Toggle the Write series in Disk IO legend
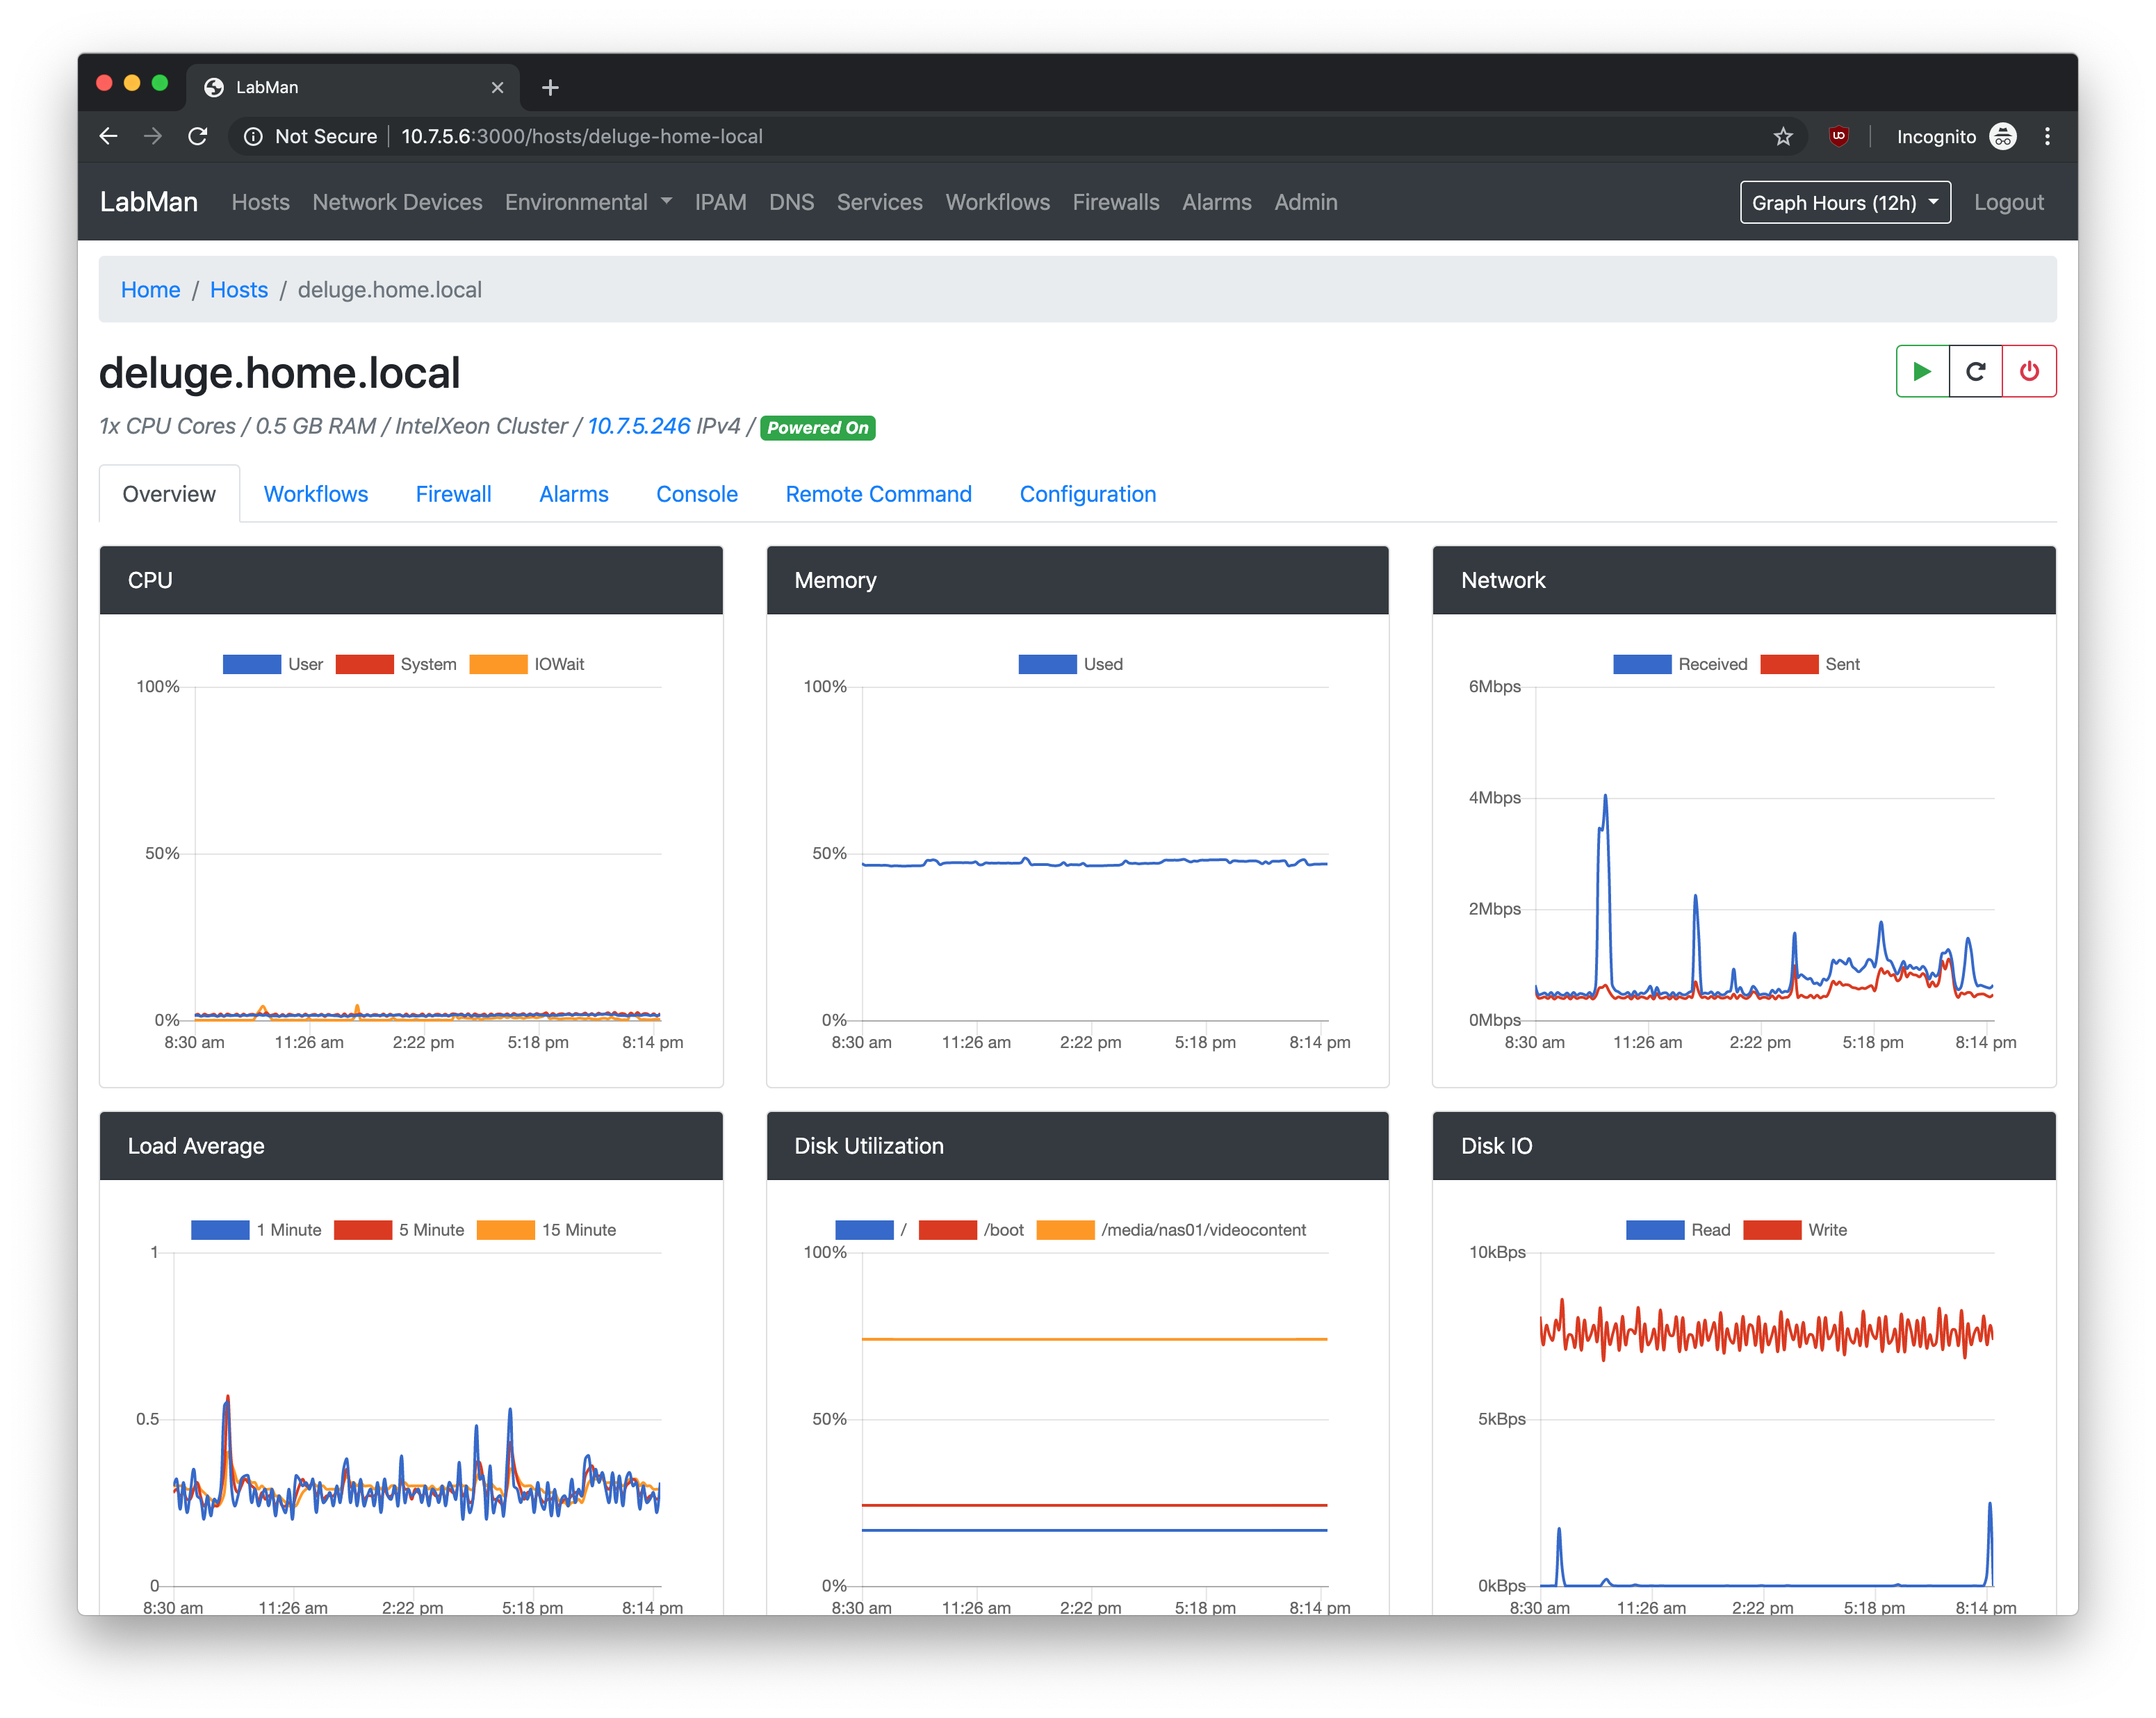This screenshot has height=1718, width=2156. pos(1795,1230)
